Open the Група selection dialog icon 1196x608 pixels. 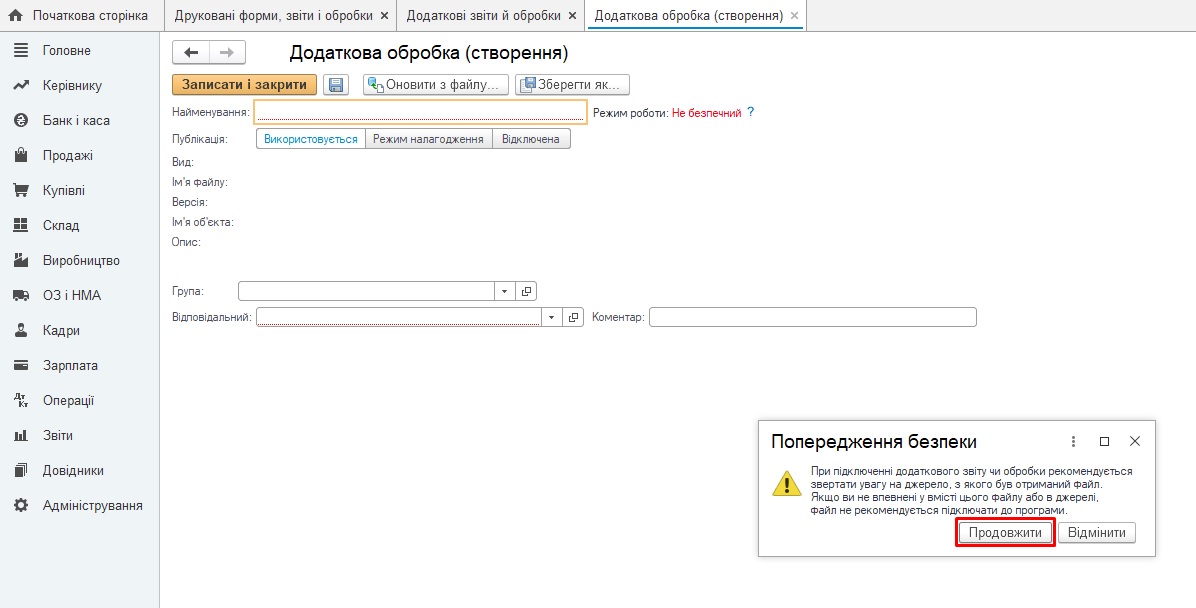527,291
